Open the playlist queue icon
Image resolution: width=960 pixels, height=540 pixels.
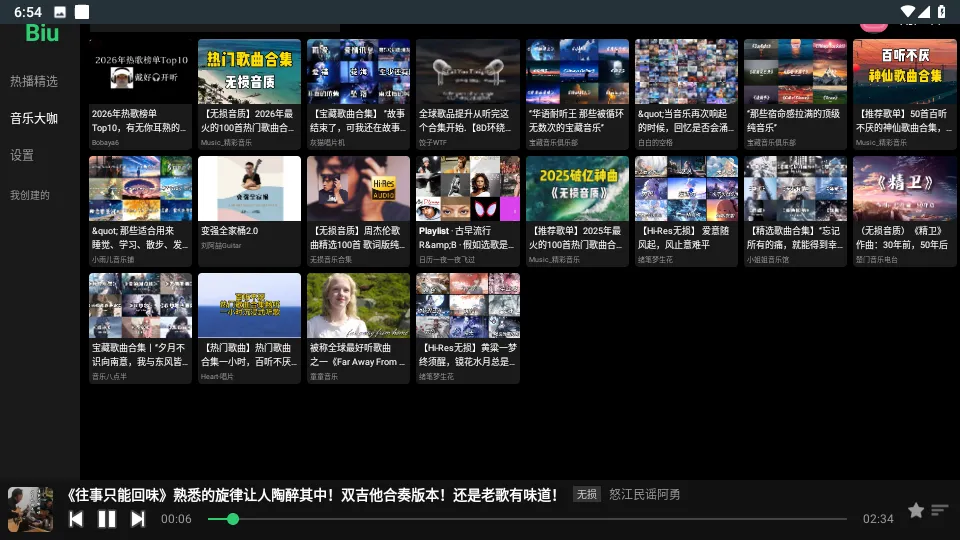[940, 510]
